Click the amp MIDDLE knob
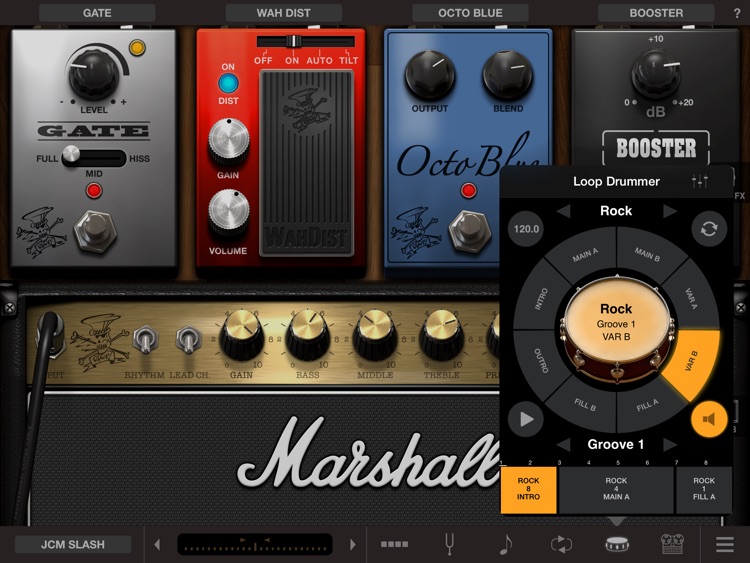 pyautogui.click(x=375, y=337)
